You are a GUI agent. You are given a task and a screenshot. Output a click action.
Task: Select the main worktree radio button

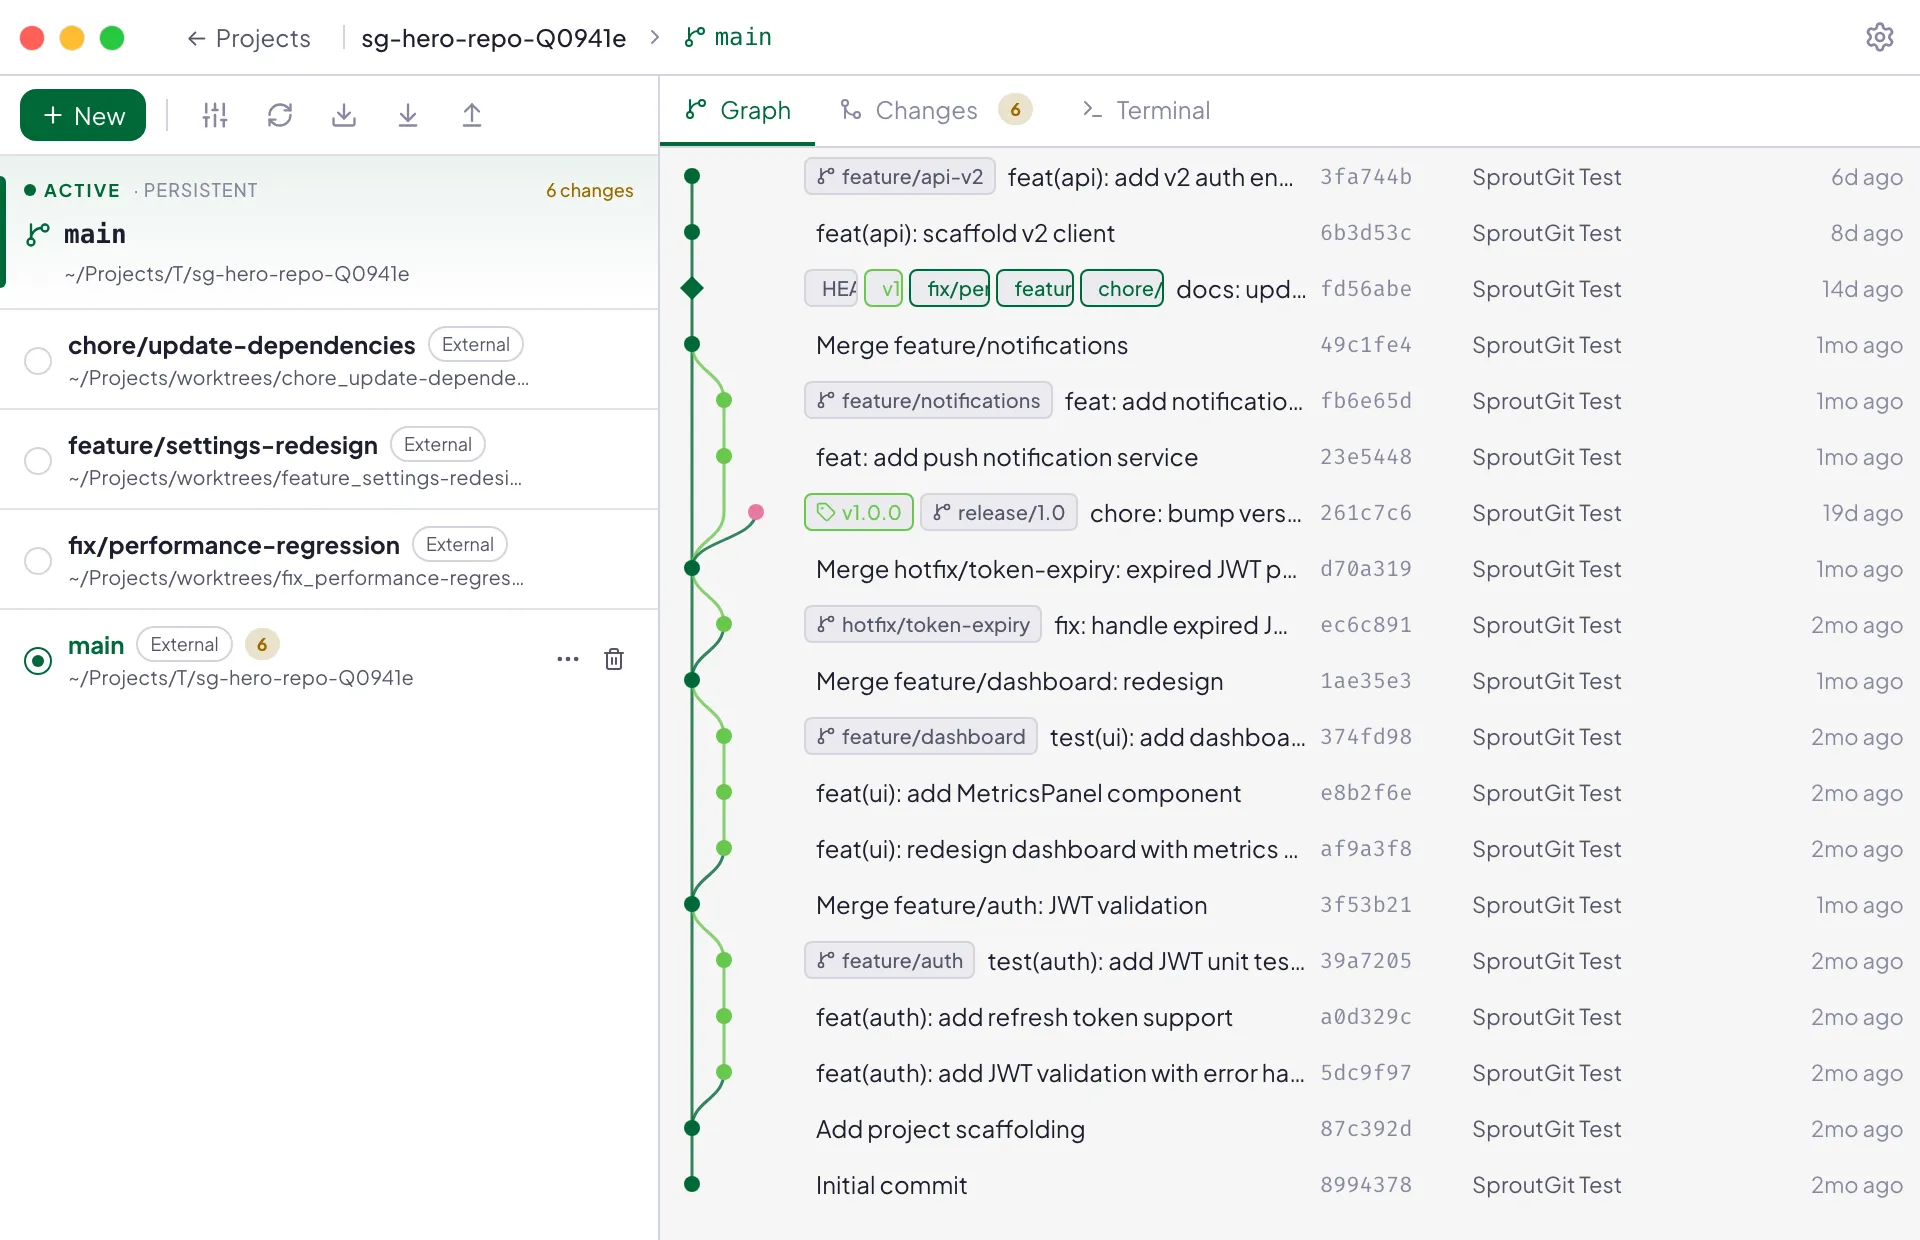[38, 660]
